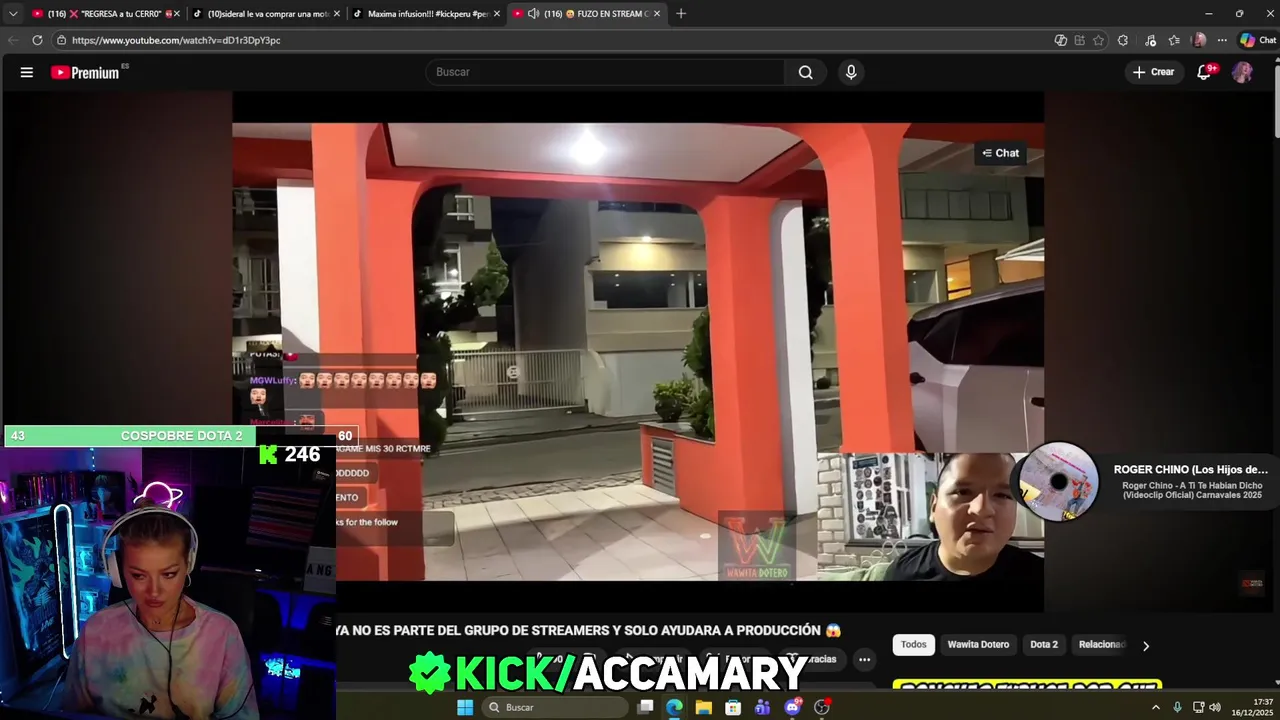Show hidden system tray icons chevron
The height and width of the screenshot is (720, 1280).
(x=1156, y=707)
